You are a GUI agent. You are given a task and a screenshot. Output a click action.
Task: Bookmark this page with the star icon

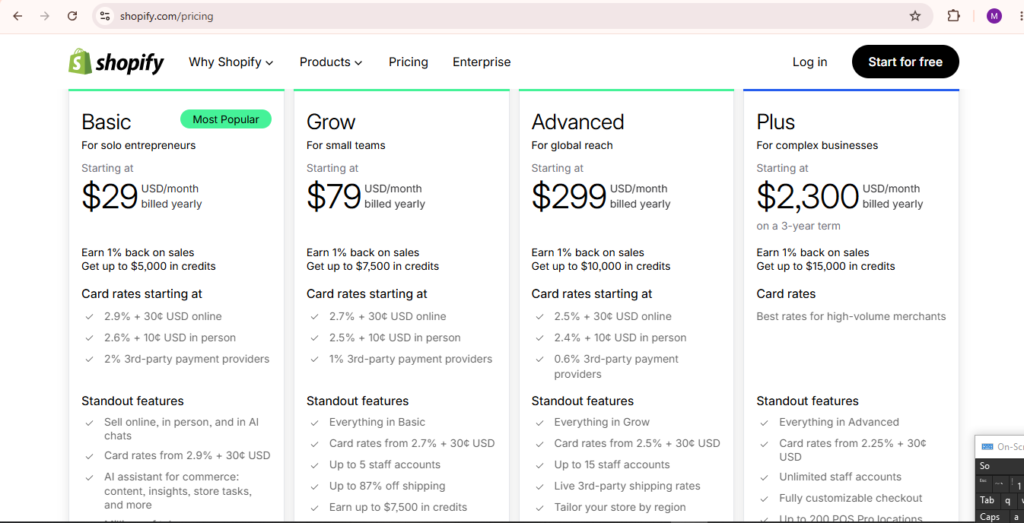pyautogui.click(x=915, y=16)
